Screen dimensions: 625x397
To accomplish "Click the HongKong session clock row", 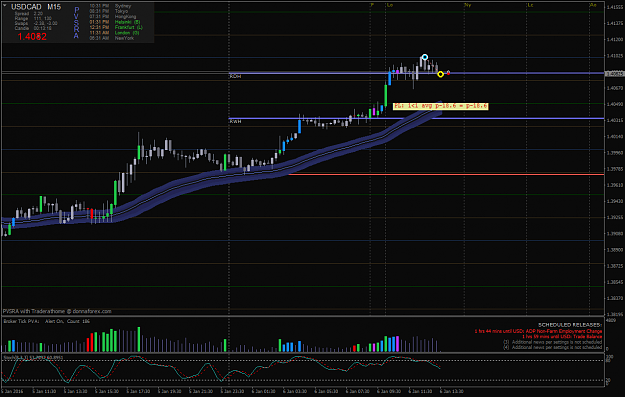I will (x=112, y=17).
